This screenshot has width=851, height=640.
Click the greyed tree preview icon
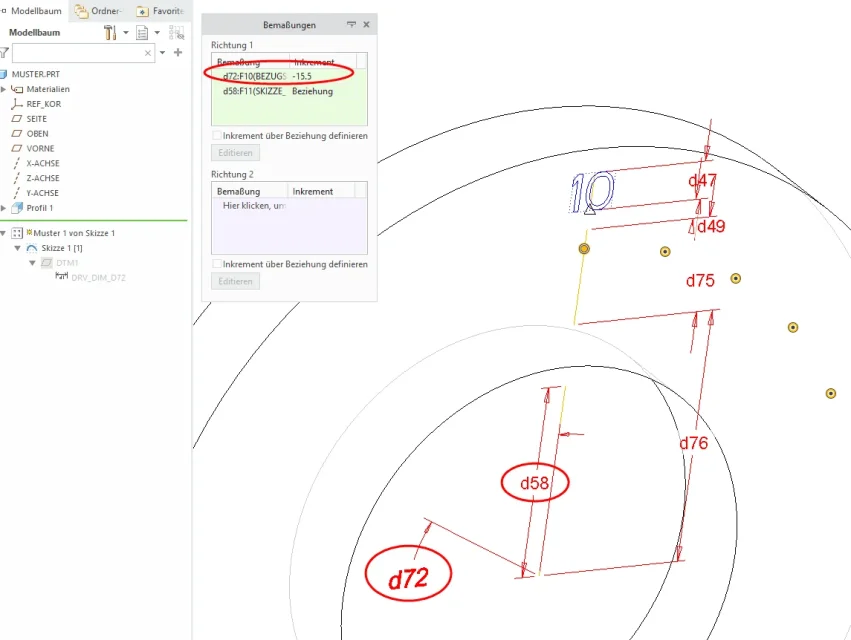point(176,33)
